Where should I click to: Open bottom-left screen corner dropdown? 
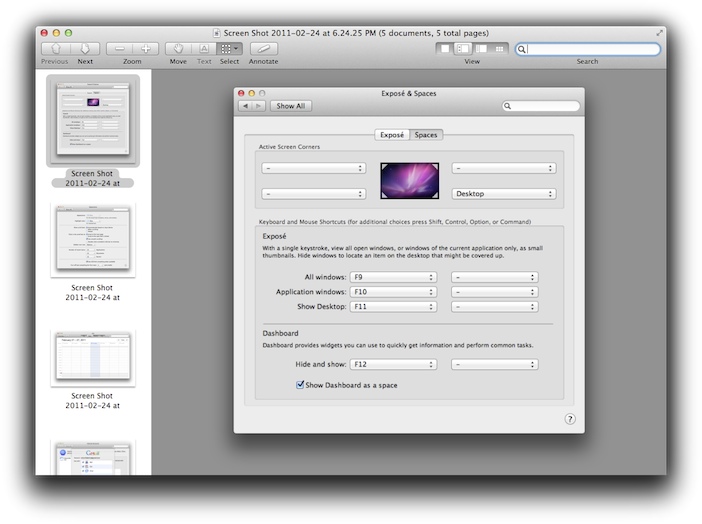pyautogui.click(x=314, y=194)
